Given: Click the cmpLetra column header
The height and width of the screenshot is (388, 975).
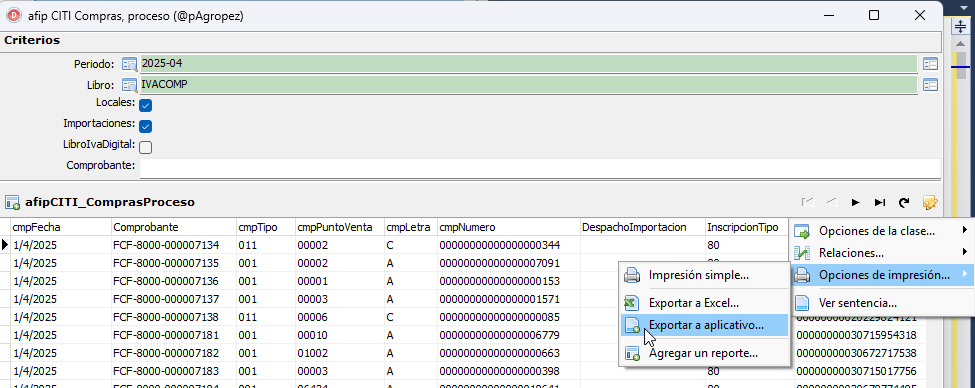Looking at the screenshot, I should click(x=410, y=227).
